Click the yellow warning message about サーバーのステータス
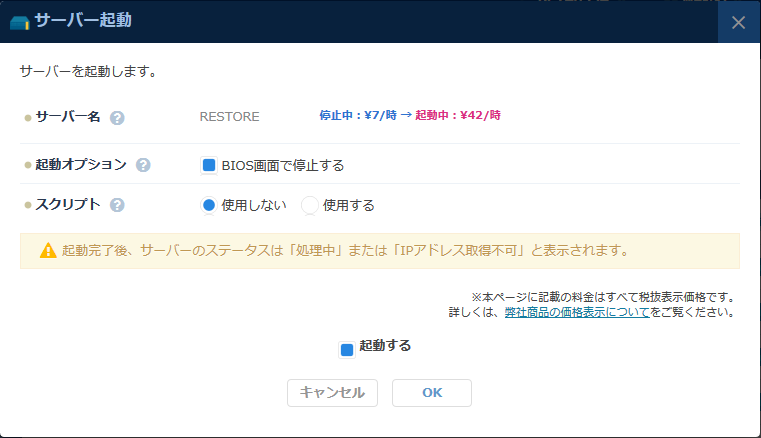 [x=345, y=251]
